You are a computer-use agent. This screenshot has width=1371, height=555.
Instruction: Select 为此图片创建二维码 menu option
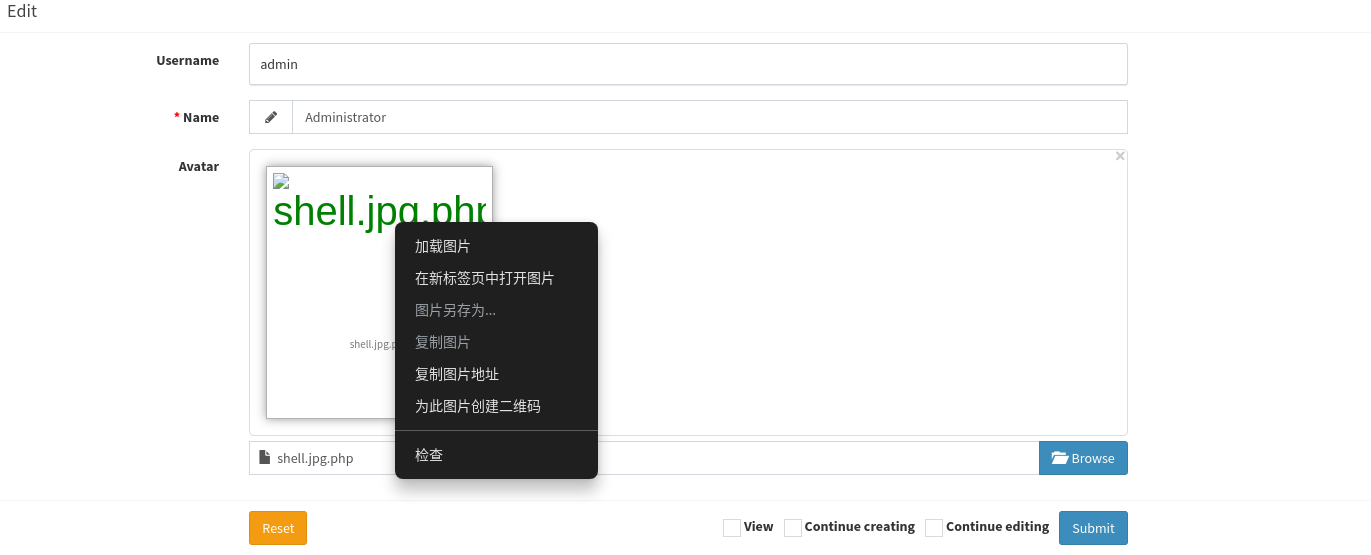496,406
